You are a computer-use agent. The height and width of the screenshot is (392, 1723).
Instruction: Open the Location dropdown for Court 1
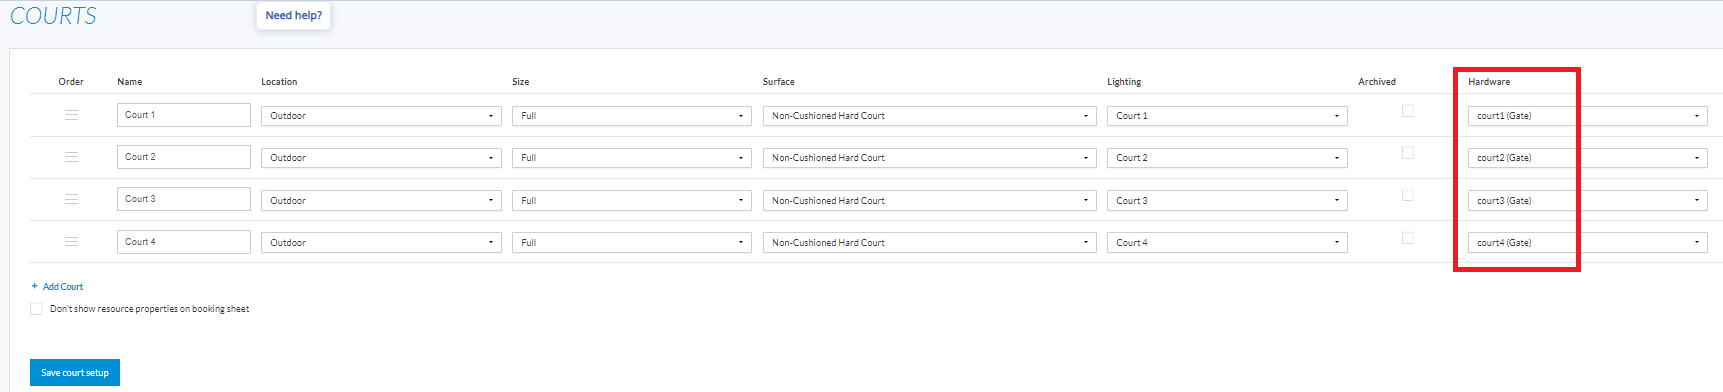coord(381,116)
